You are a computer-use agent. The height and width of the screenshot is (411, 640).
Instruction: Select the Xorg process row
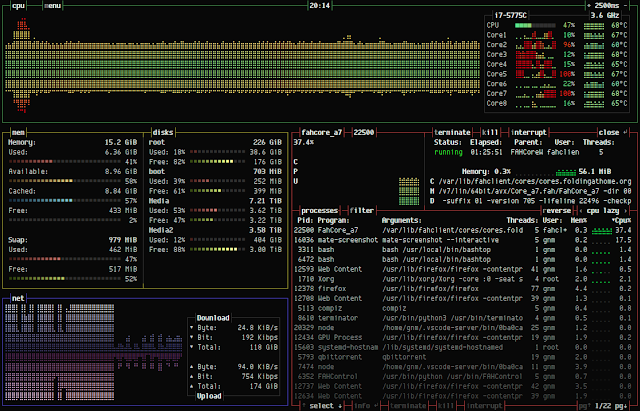[x=462, y=279]
